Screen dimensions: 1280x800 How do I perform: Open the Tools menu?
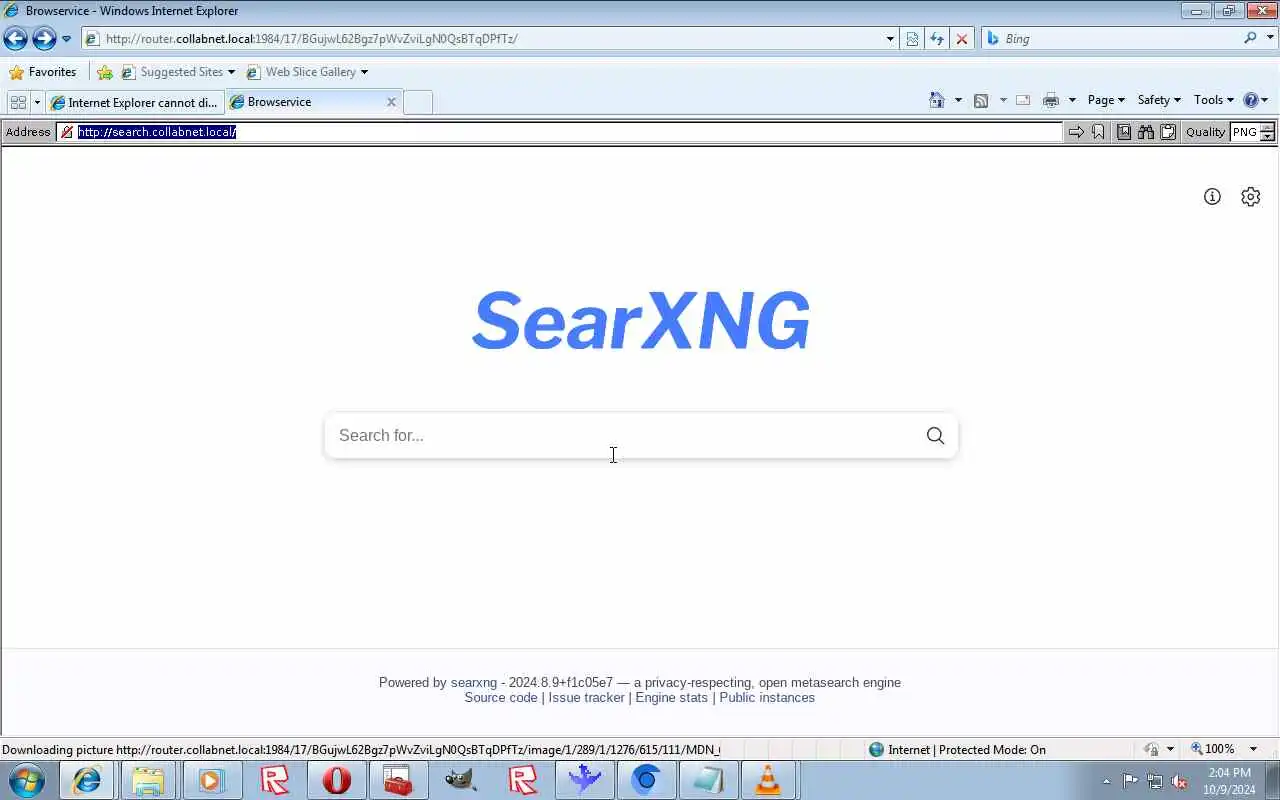click(1214, 100)
